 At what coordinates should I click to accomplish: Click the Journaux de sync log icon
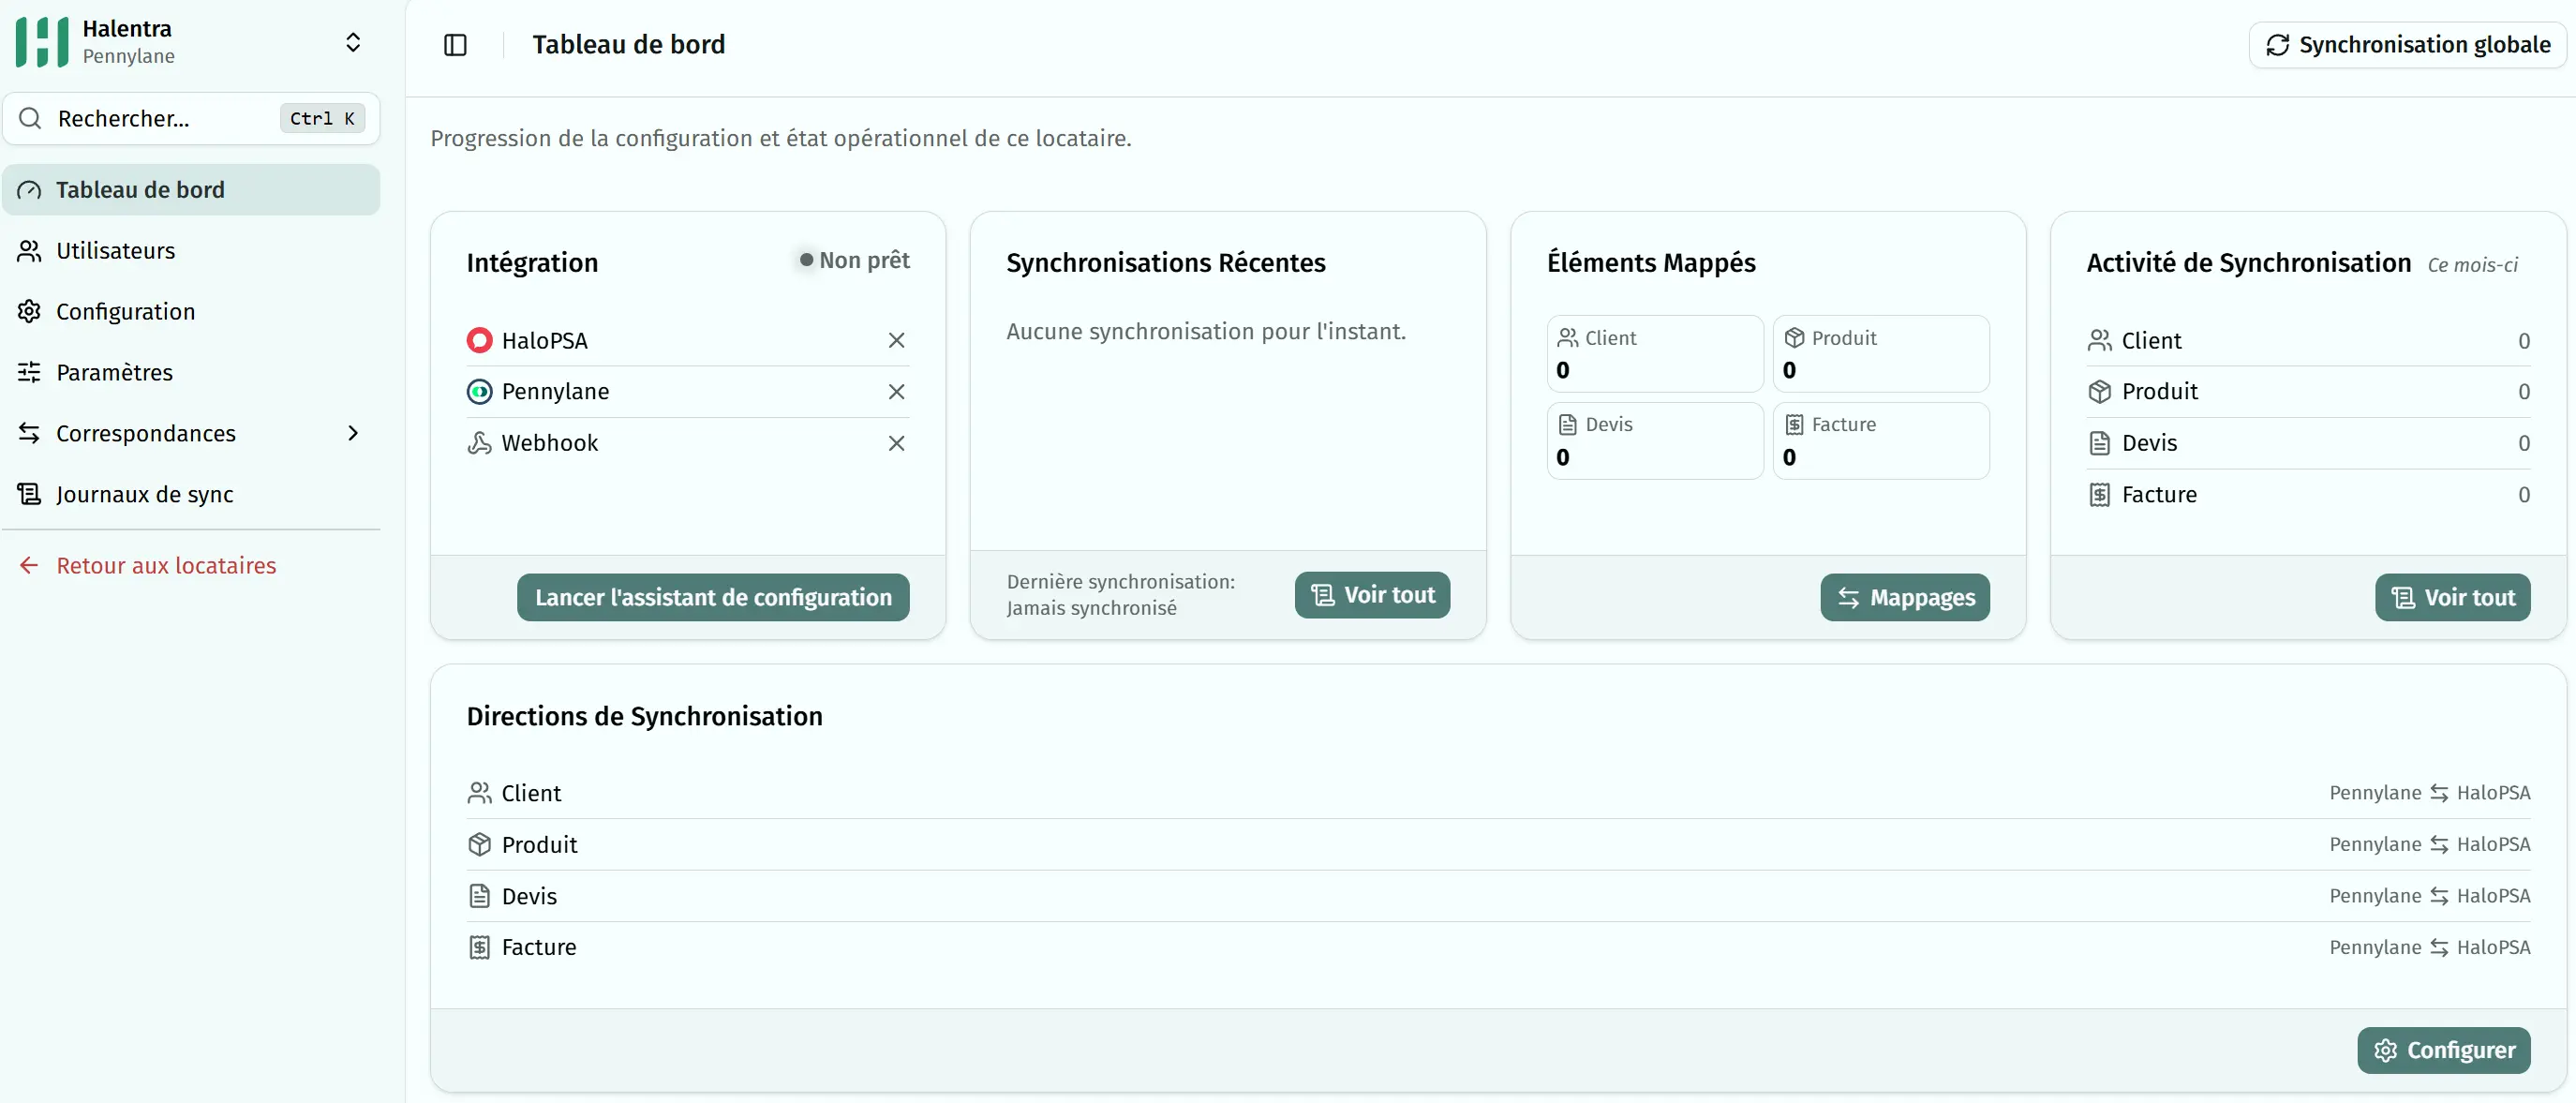pos(29,494)
